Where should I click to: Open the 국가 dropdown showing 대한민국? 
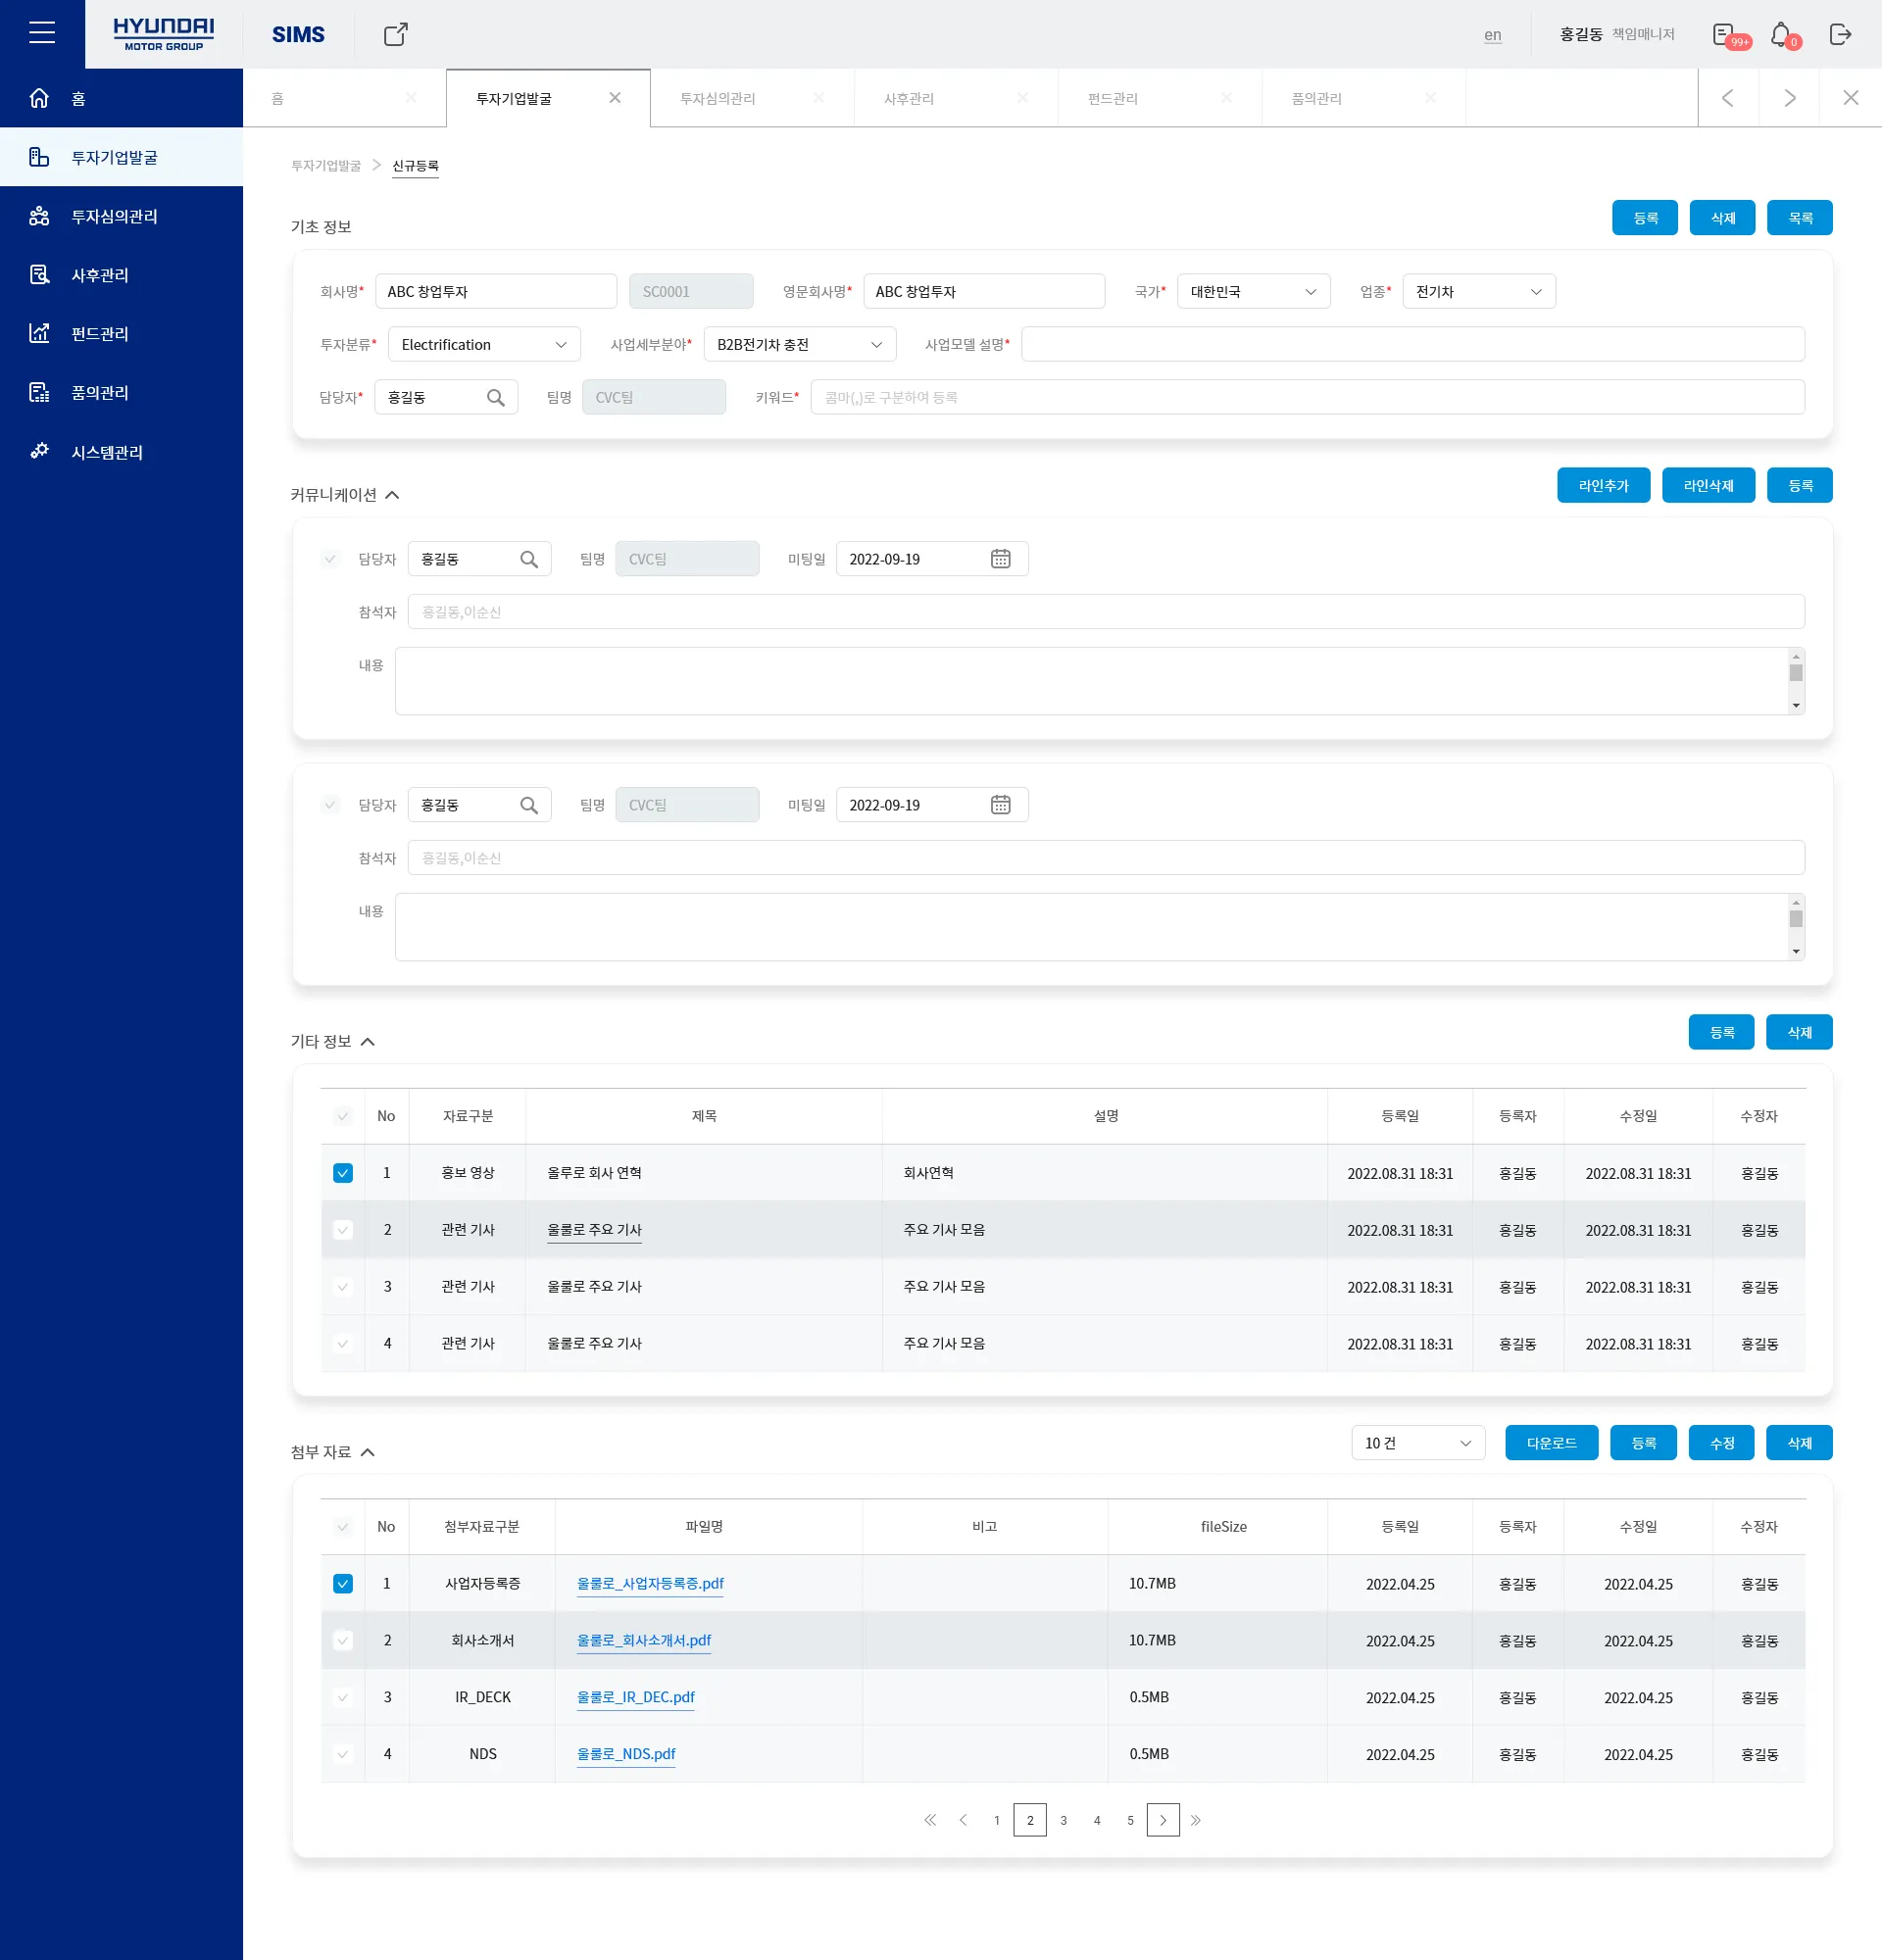click(1253, 291)
